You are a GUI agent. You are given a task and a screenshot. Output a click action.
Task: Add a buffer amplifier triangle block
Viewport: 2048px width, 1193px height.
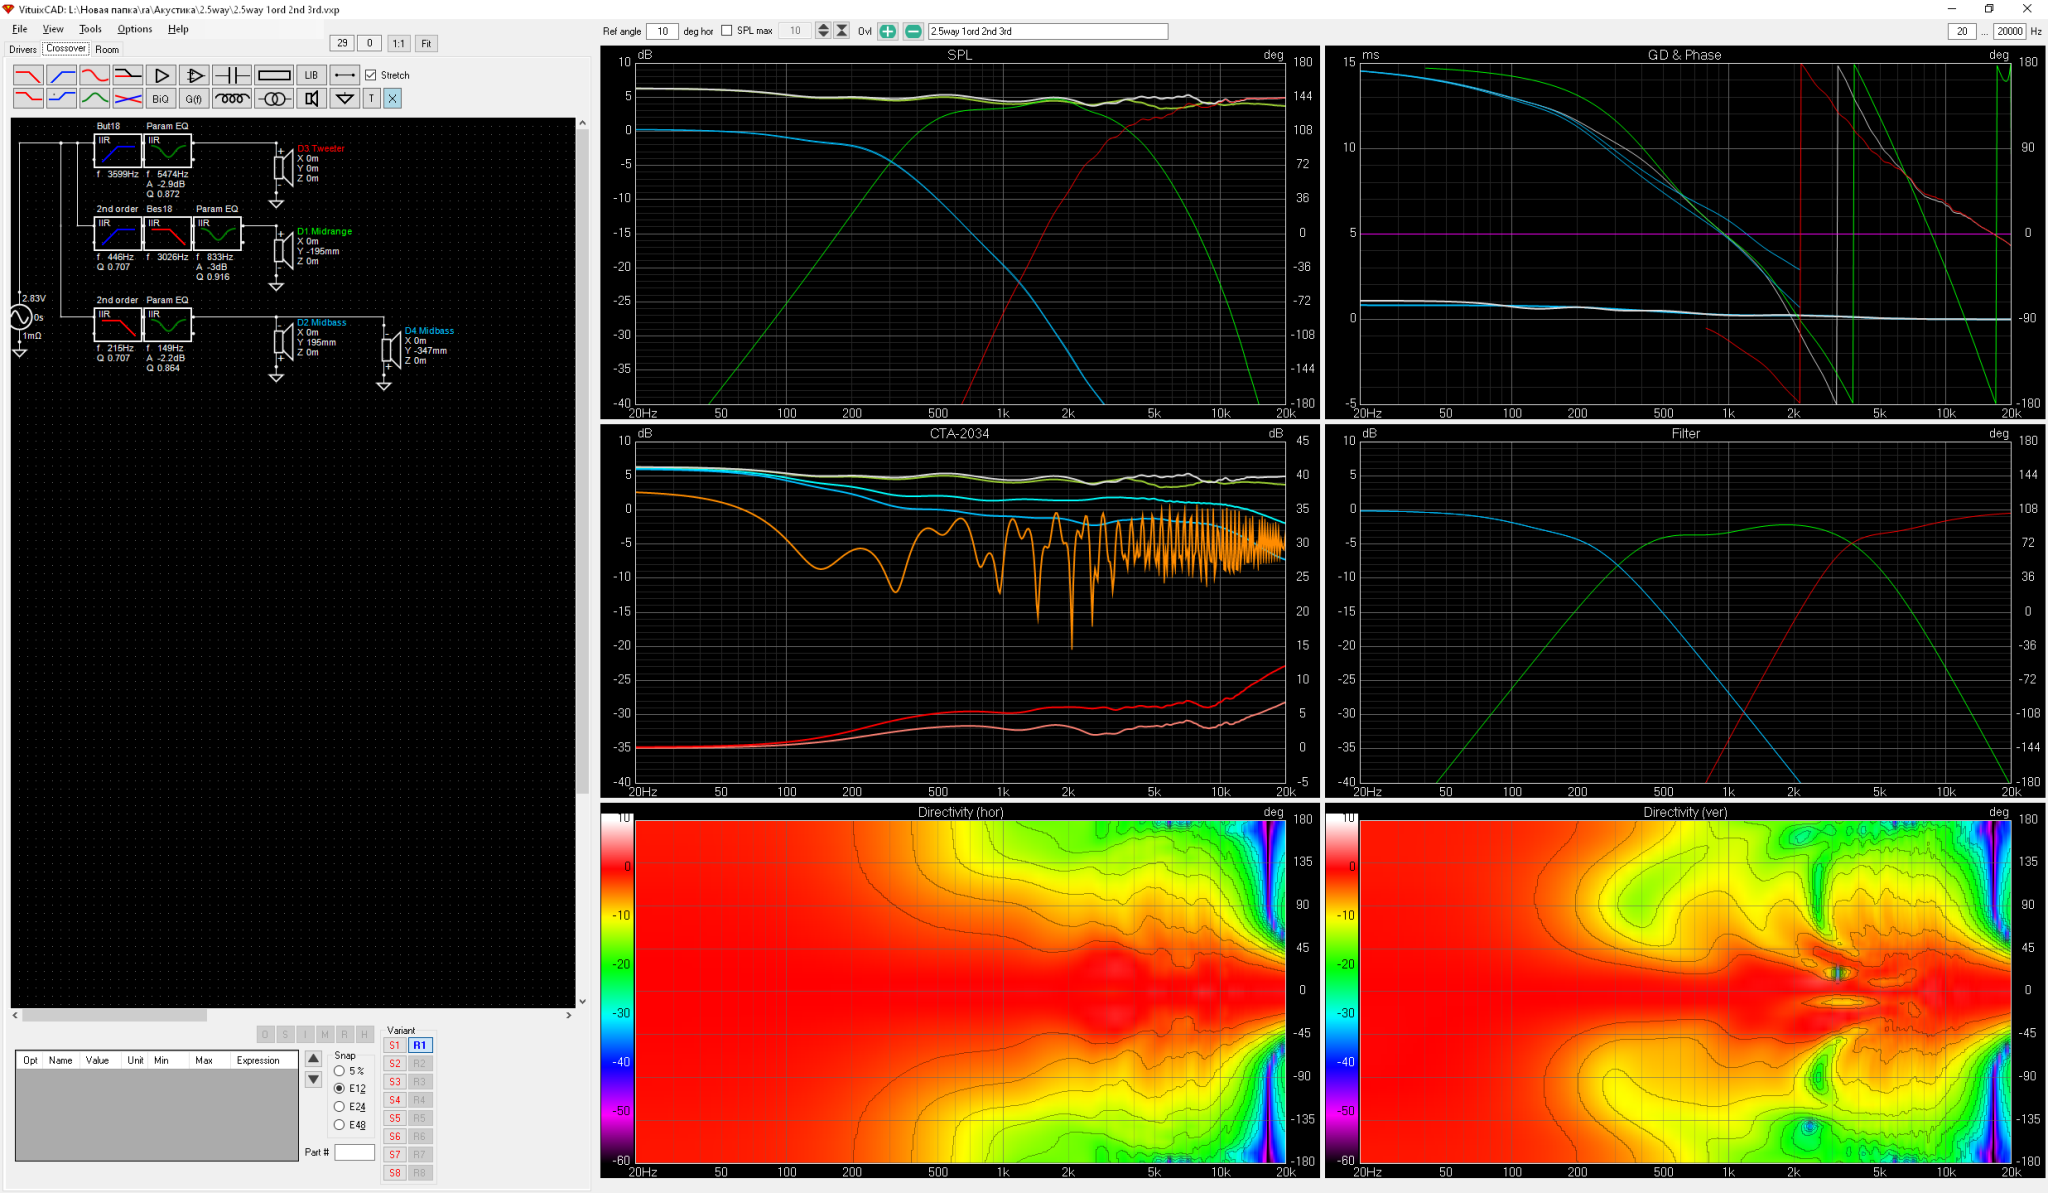point(161,75)
